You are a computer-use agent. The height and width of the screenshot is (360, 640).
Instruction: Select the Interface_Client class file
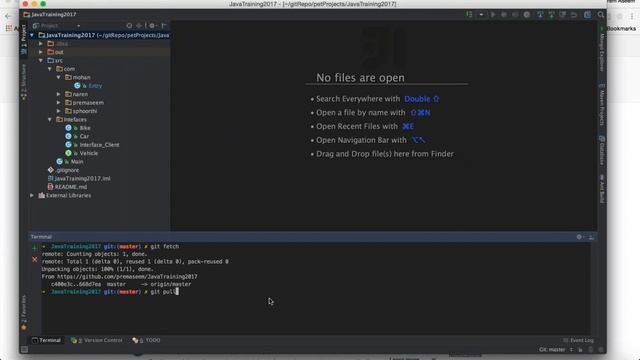pyautogui.click(x=92, y=145)
